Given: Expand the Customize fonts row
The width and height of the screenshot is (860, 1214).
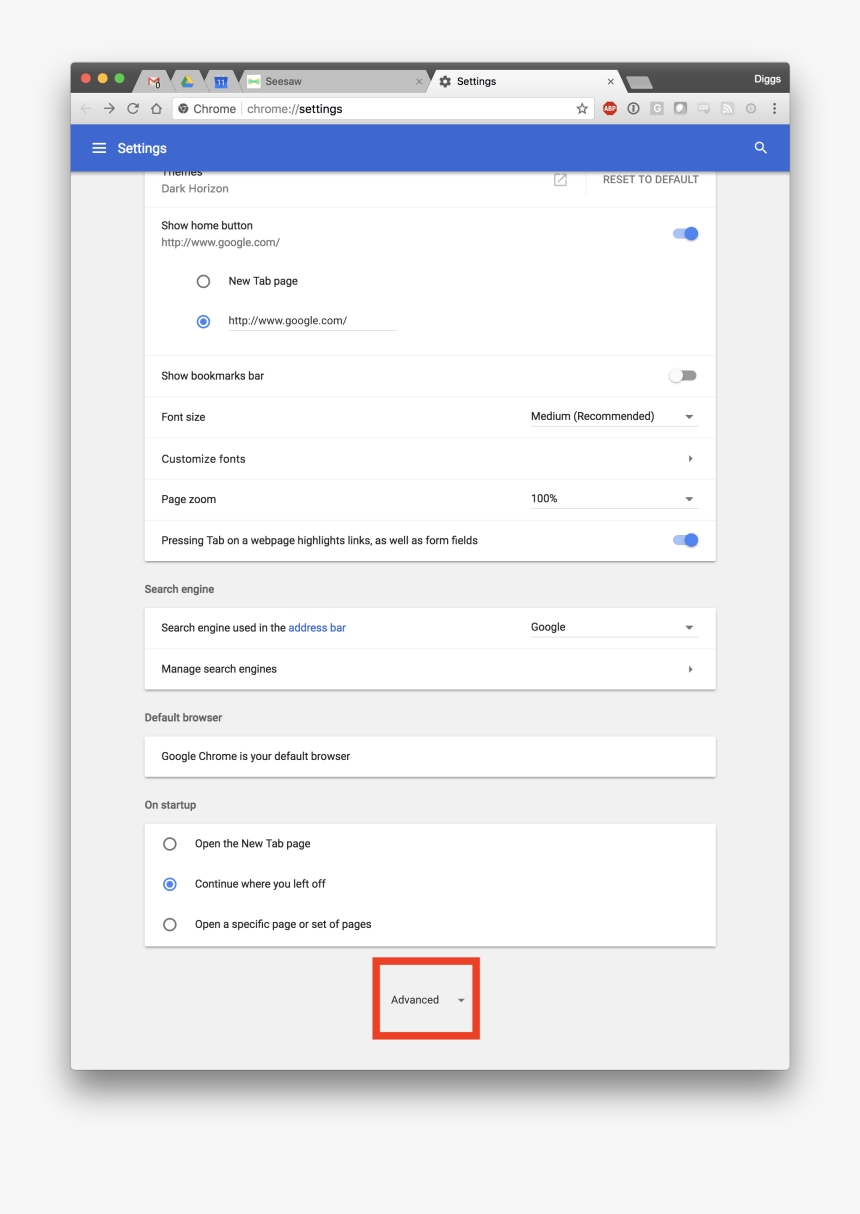Looking at the screenshot, I should pos(430,459).
